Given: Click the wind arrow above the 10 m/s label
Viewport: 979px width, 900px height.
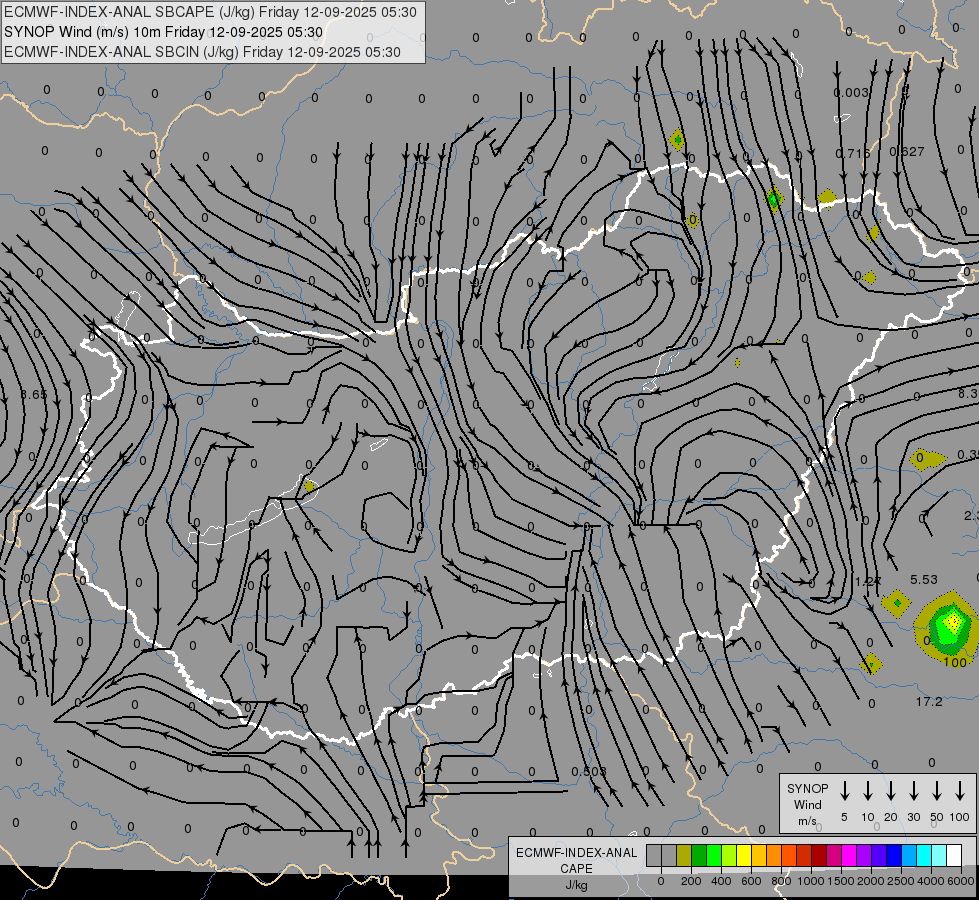Looking at the screenshot, I should (867, 791).
